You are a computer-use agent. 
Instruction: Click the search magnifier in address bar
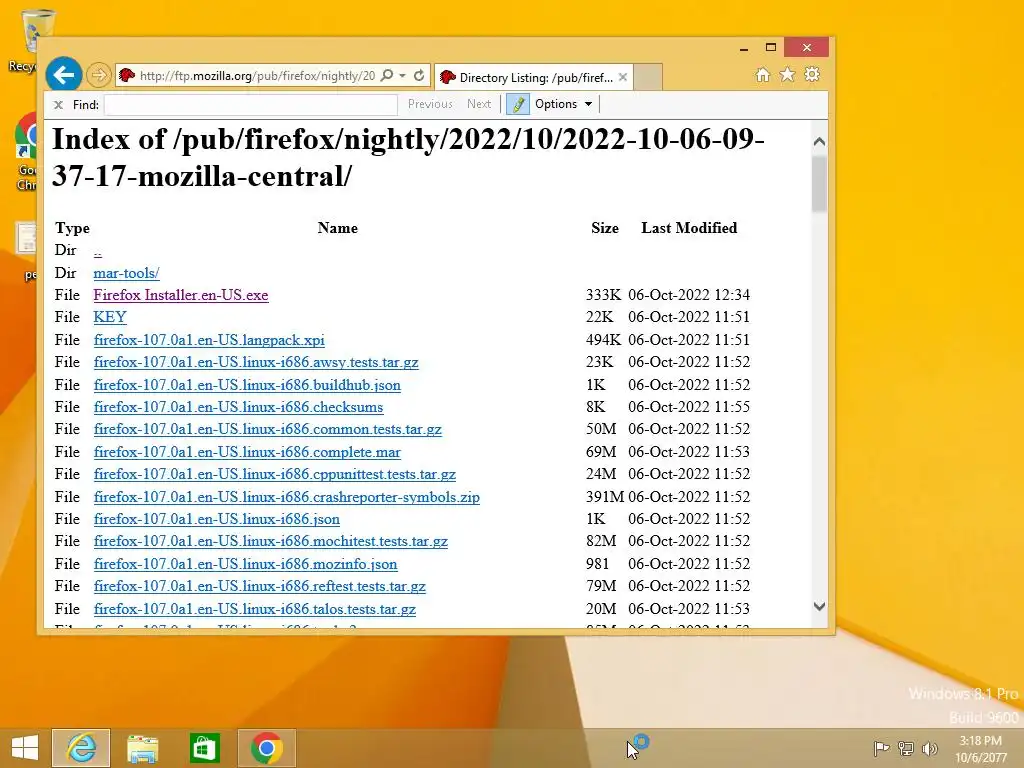pos(387,76)
